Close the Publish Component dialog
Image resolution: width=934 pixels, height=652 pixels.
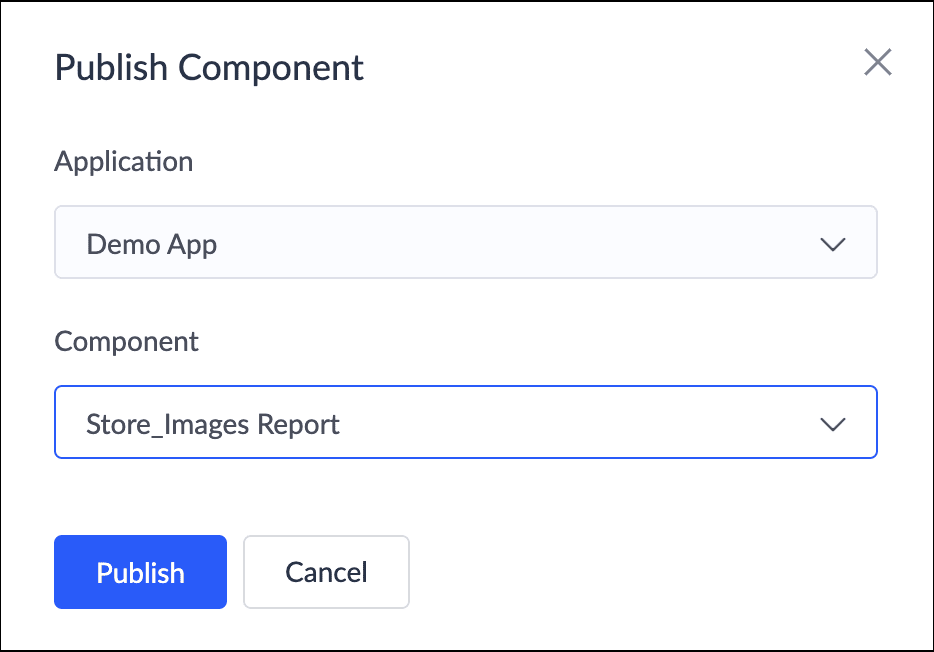click(877, 63)
